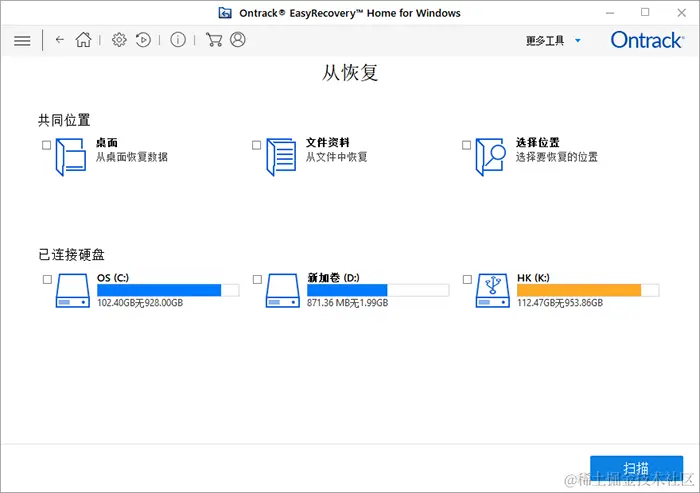Go back with the arrow icon
This screenshot has width=700, height=493.
(60, 40)
